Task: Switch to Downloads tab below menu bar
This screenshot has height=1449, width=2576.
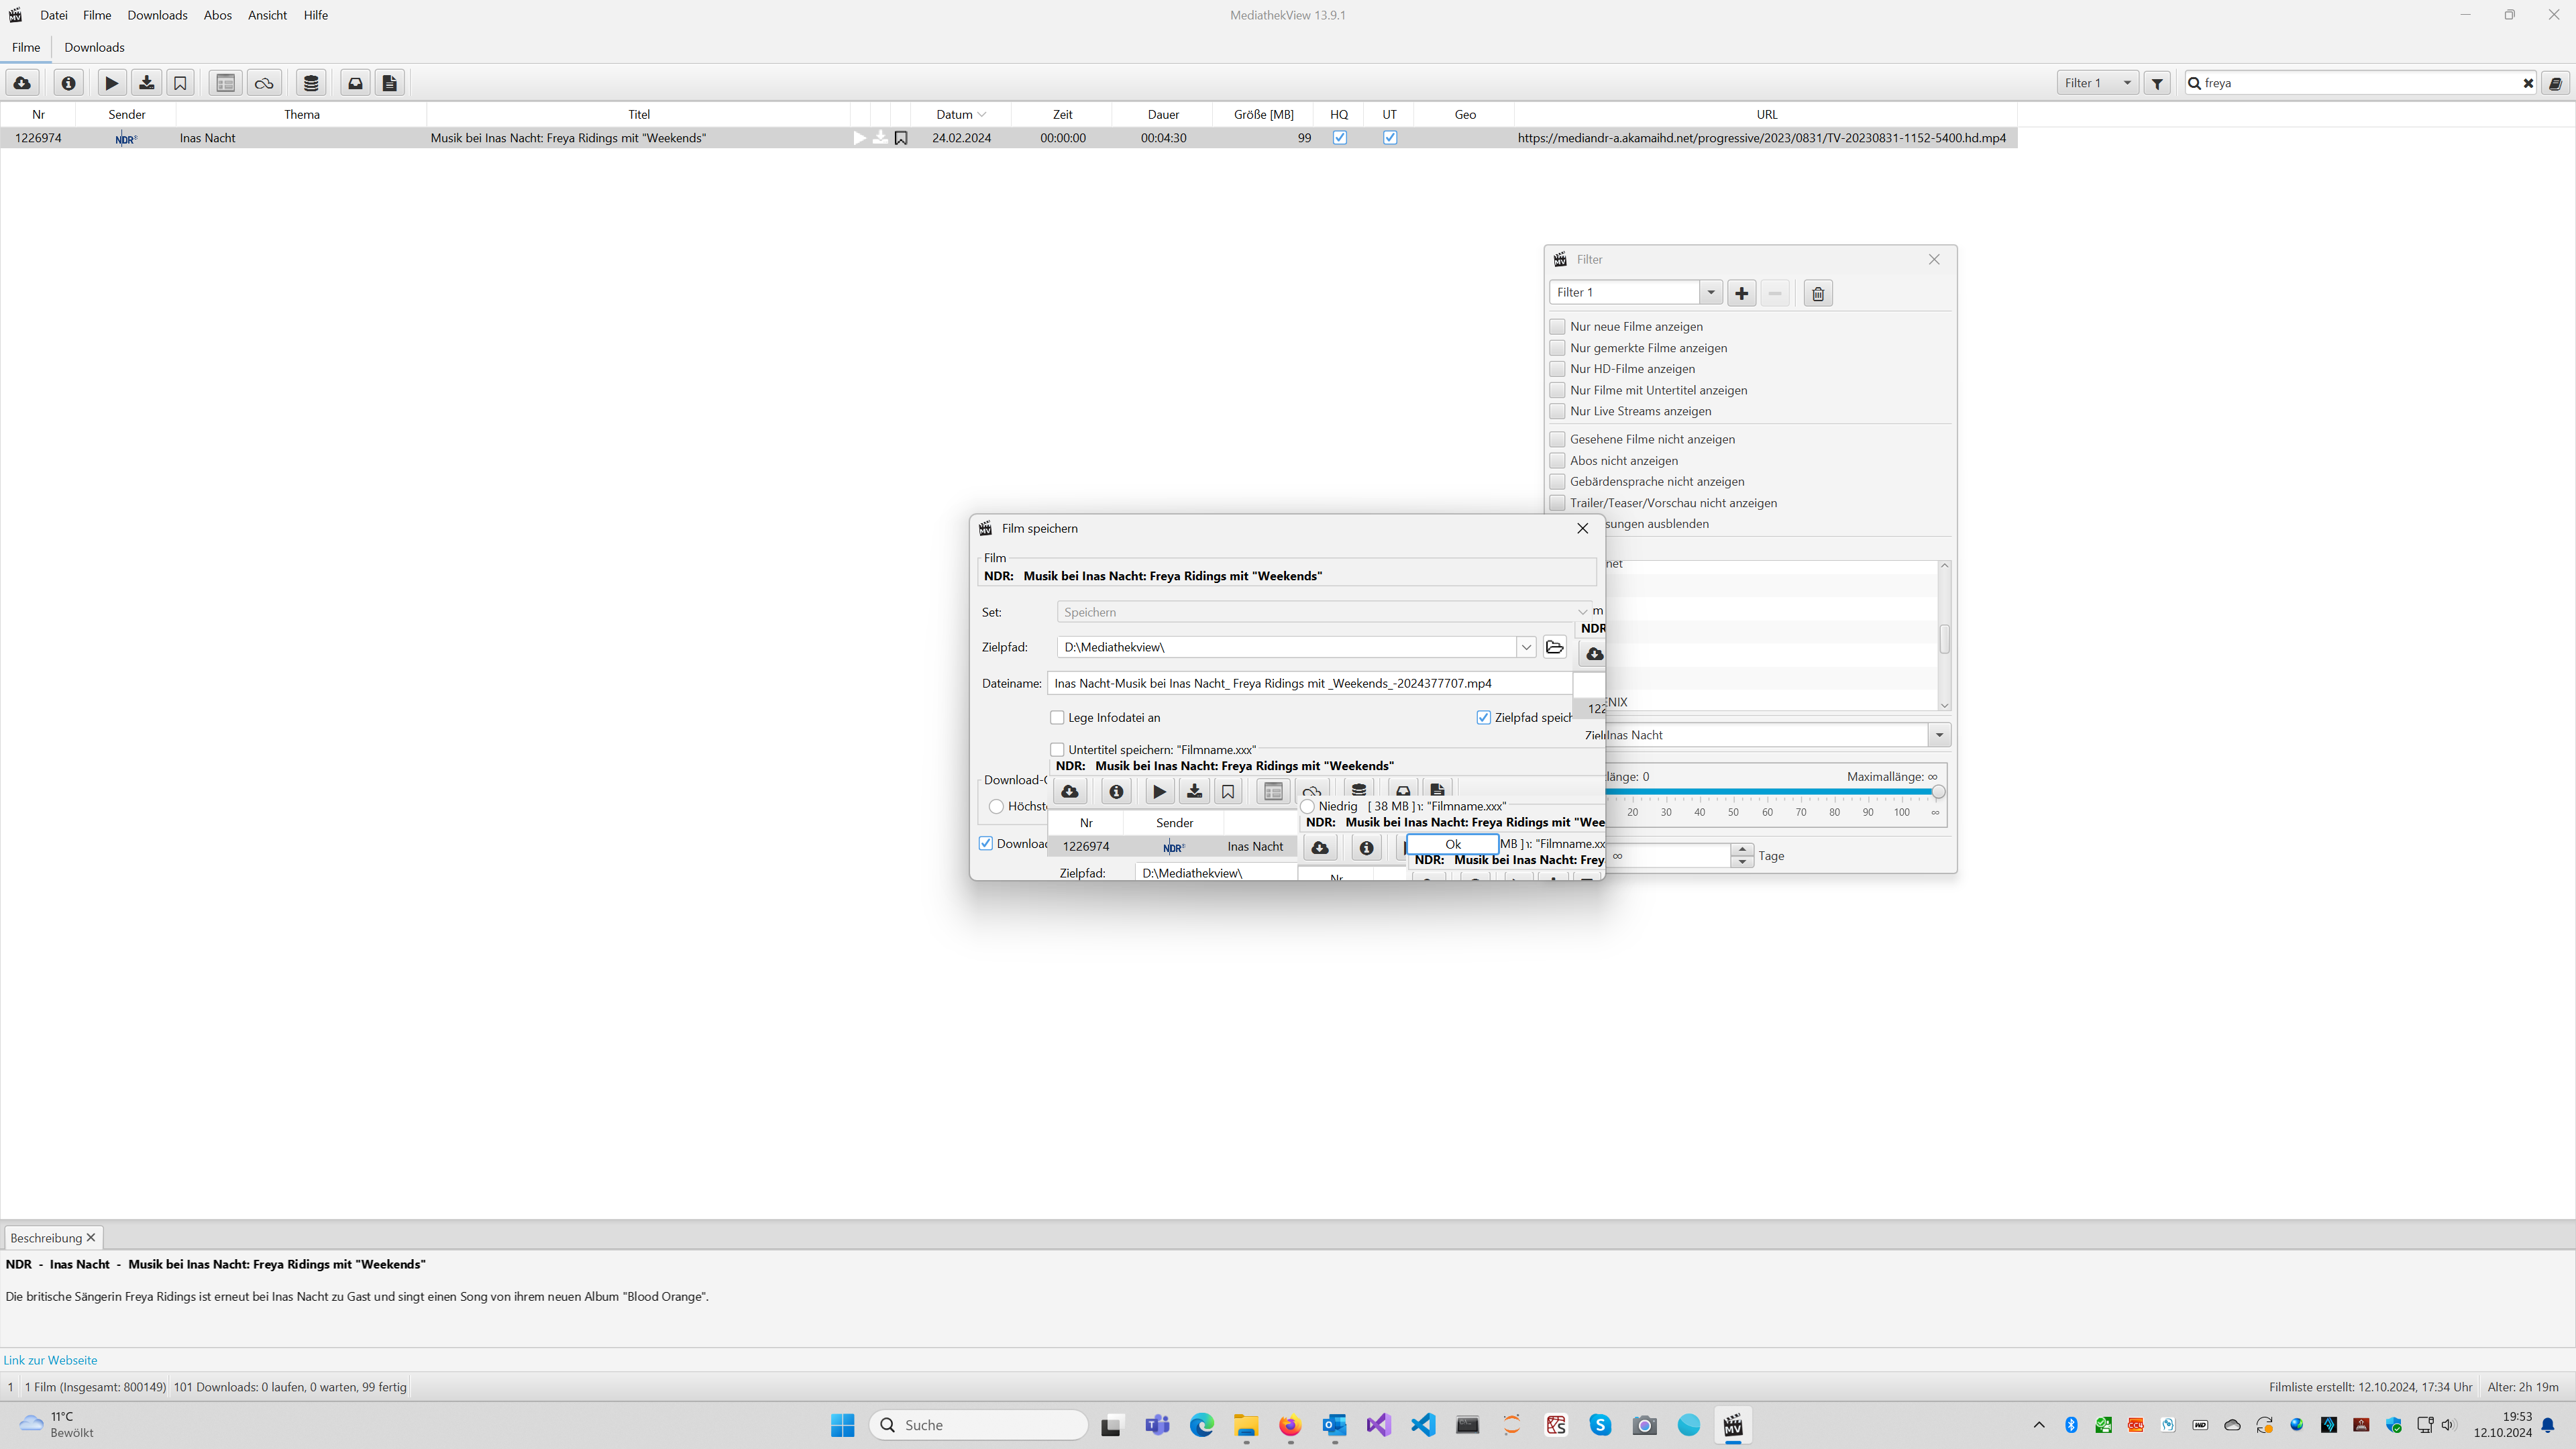Action: [x=94, y=47]
